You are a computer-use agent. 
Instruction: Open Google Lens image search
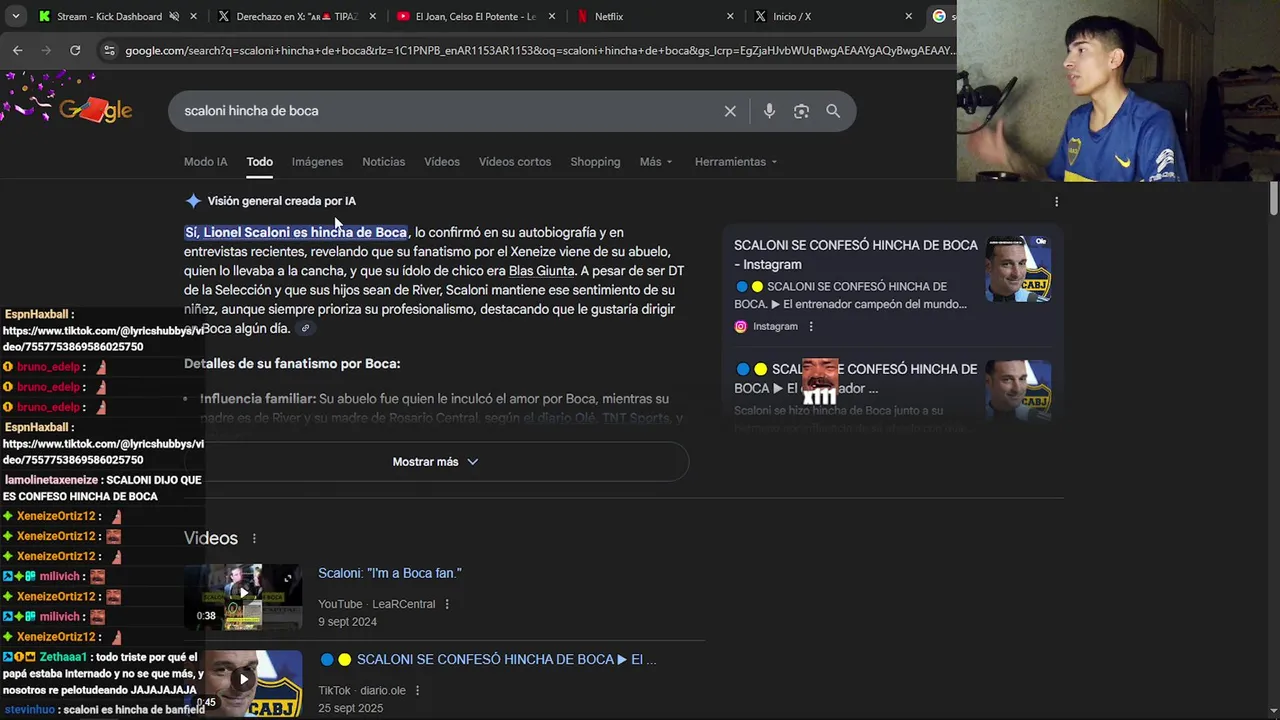(801, 111)
